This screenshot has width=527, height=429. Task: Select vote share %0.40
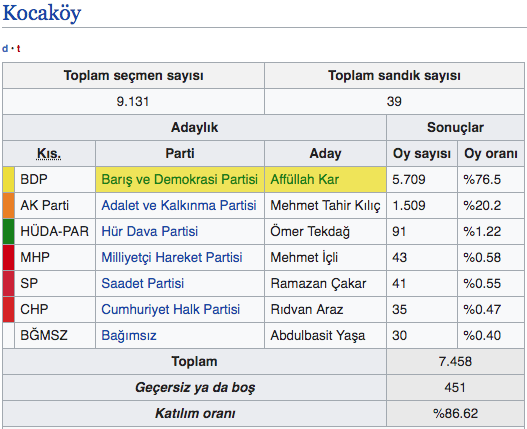click(x=482, y=336)
